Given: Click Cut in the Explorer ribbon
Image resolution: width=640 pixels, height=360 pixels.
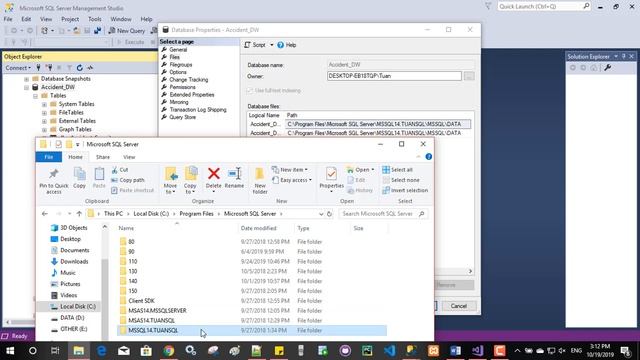Looking at the screenshot, I should click(120, 170).
